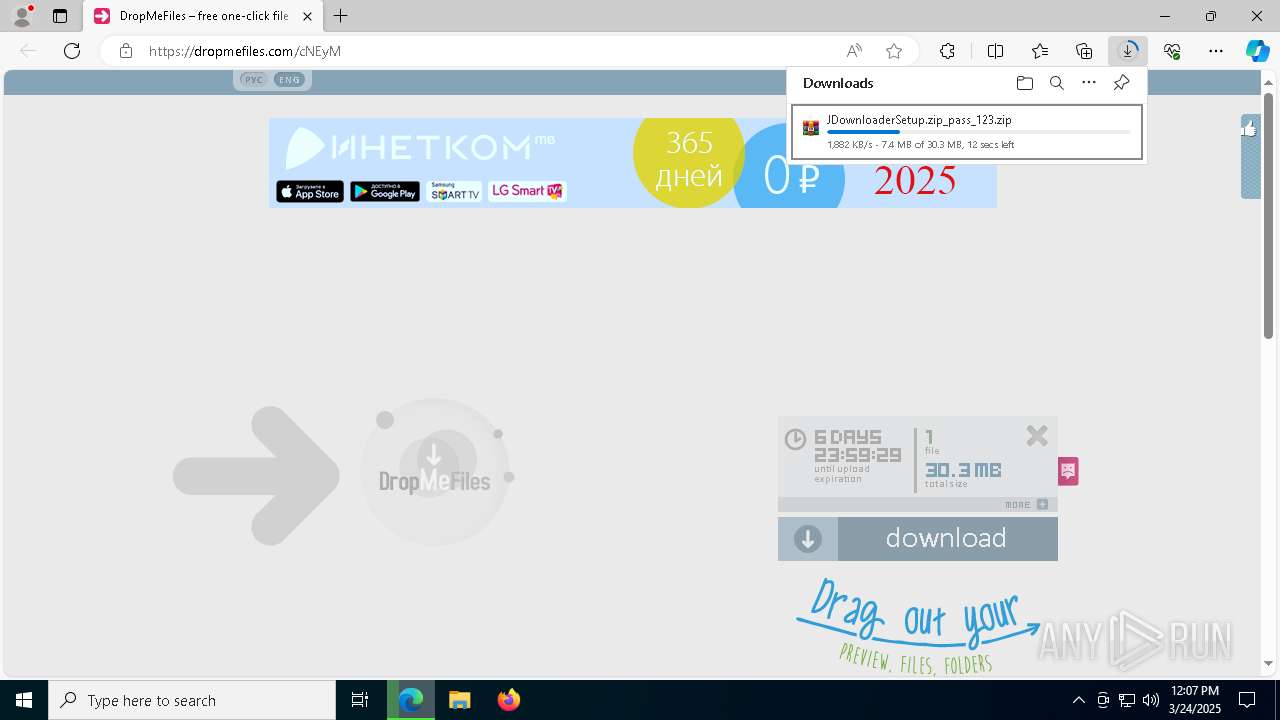Open Task View

[x=360, y=700]
